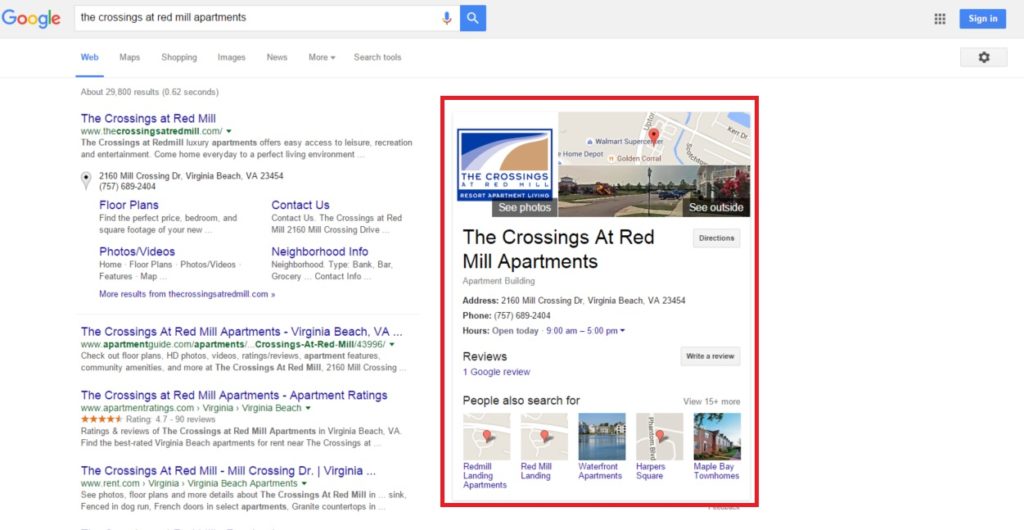
Task: Click the microphone voice search icon
Action: pos(447,18)
